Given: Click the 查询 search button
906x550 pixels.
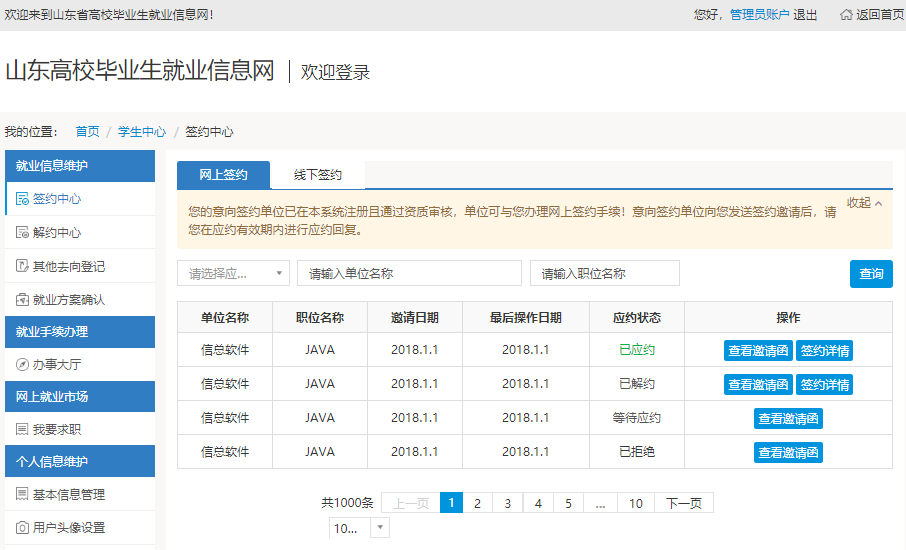Looking at the screenshot, I should click(x=870, y=274).
